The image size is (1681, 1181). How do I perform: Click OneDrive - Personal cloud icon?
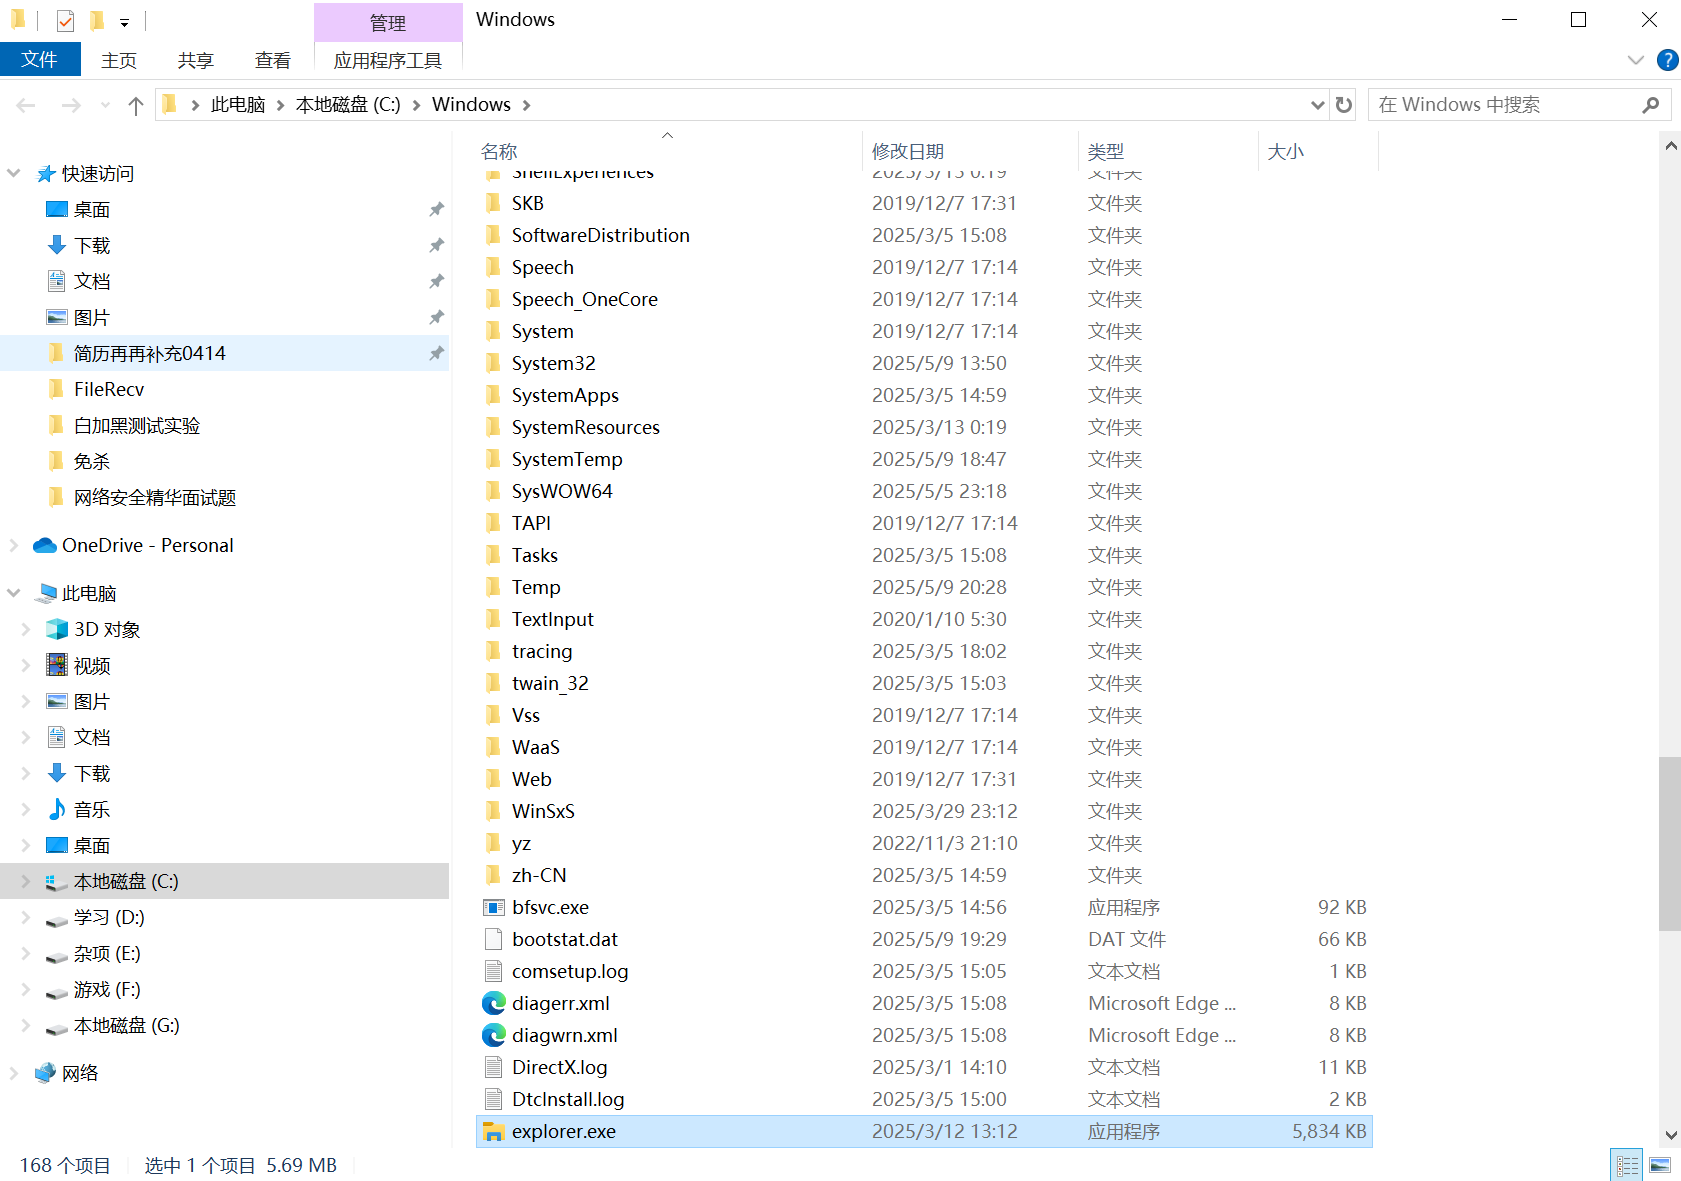pos(45,545)
